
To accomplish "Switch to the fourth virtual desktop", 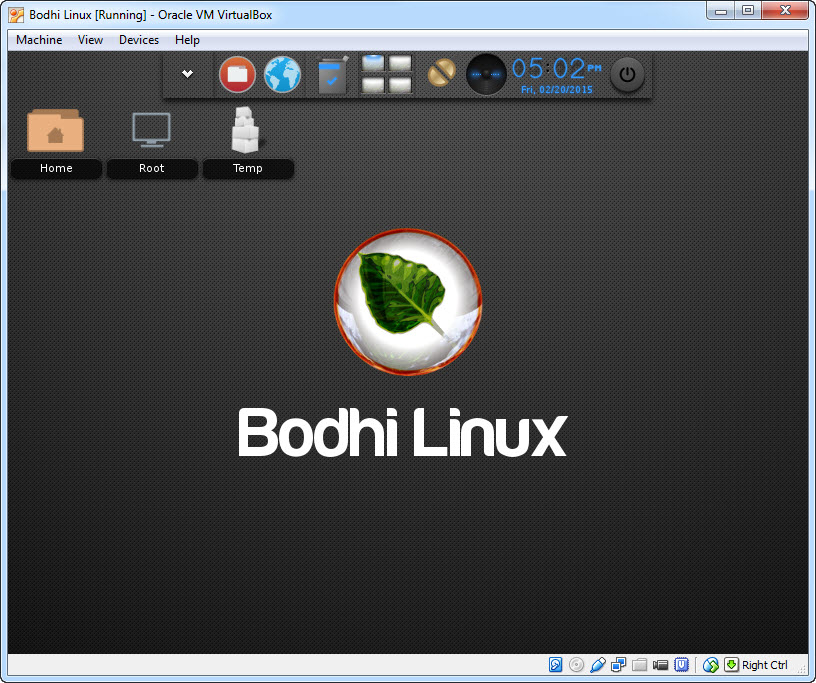I will pos(400,85).
